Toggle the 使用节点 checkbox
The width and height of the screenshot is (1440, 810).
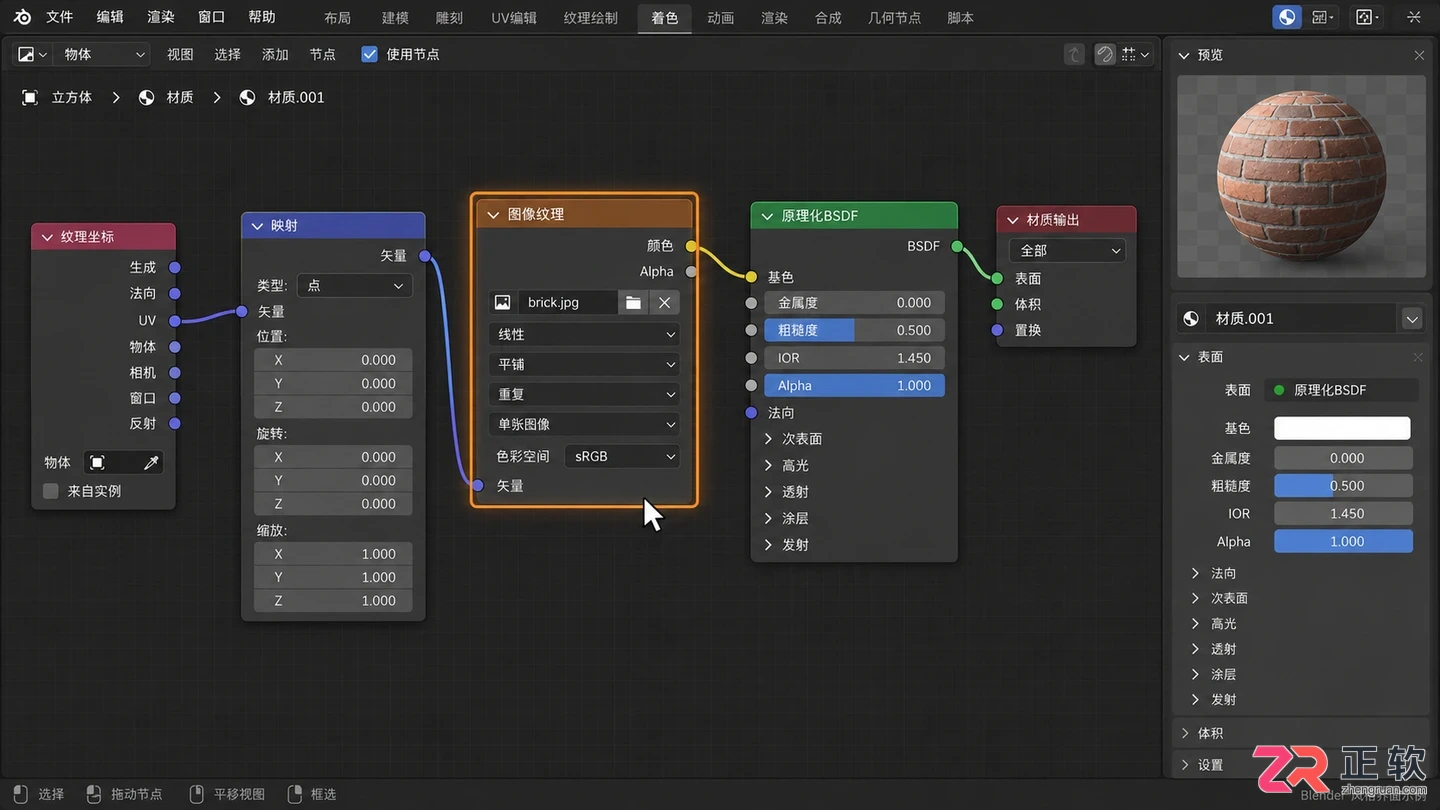click(370, 54)
